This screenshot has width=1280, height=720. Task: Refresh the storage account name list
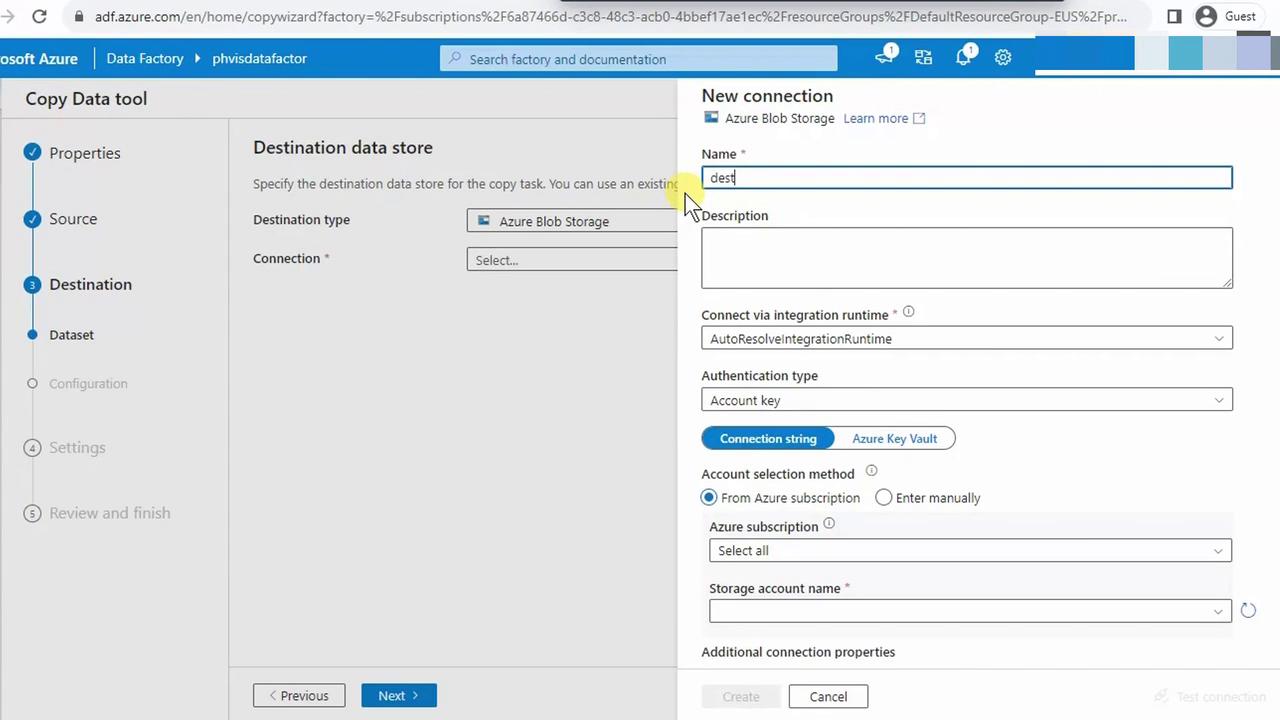point(1248,610)
